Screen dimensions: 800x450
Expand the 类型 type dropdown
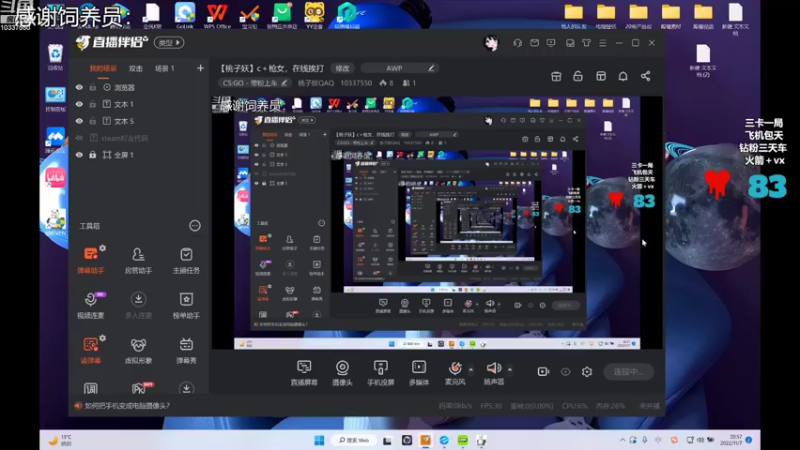click(x=169, y=43)
